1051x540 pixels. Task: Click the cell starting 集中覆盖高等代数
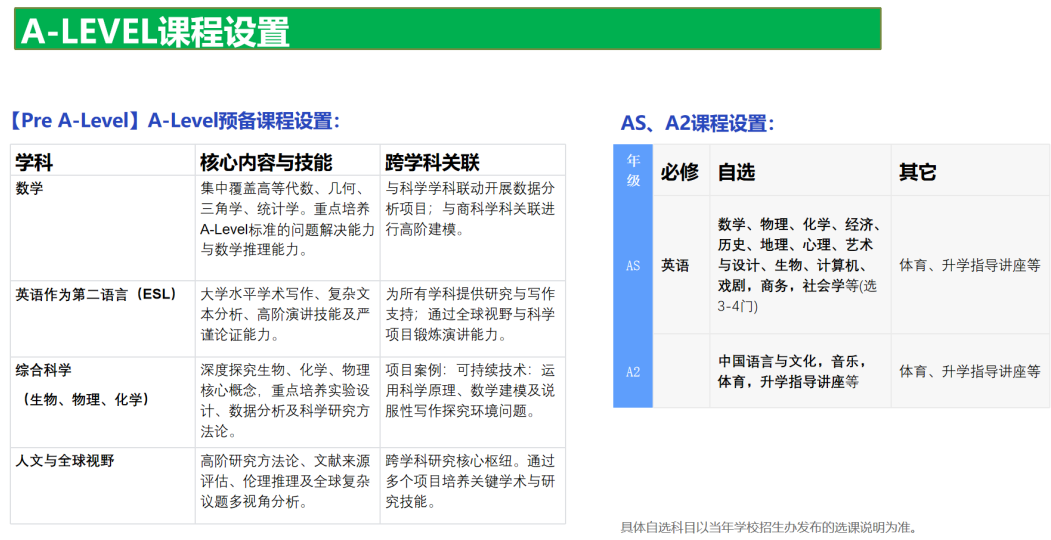click(x=288, y=228)
